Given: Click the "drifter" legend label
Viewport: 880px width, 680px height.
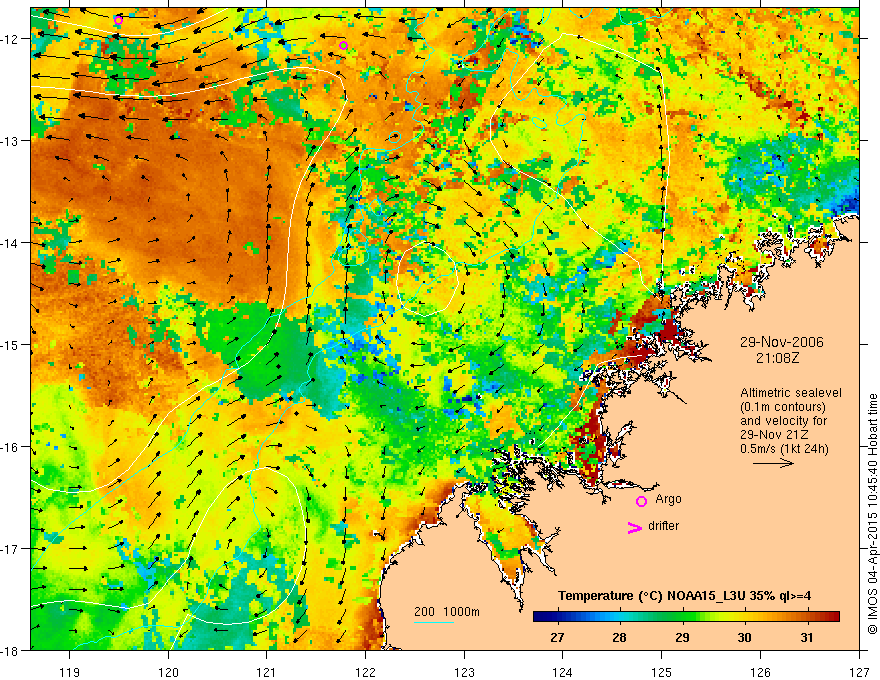Looking at the screenshot, I should click(663, 526).
